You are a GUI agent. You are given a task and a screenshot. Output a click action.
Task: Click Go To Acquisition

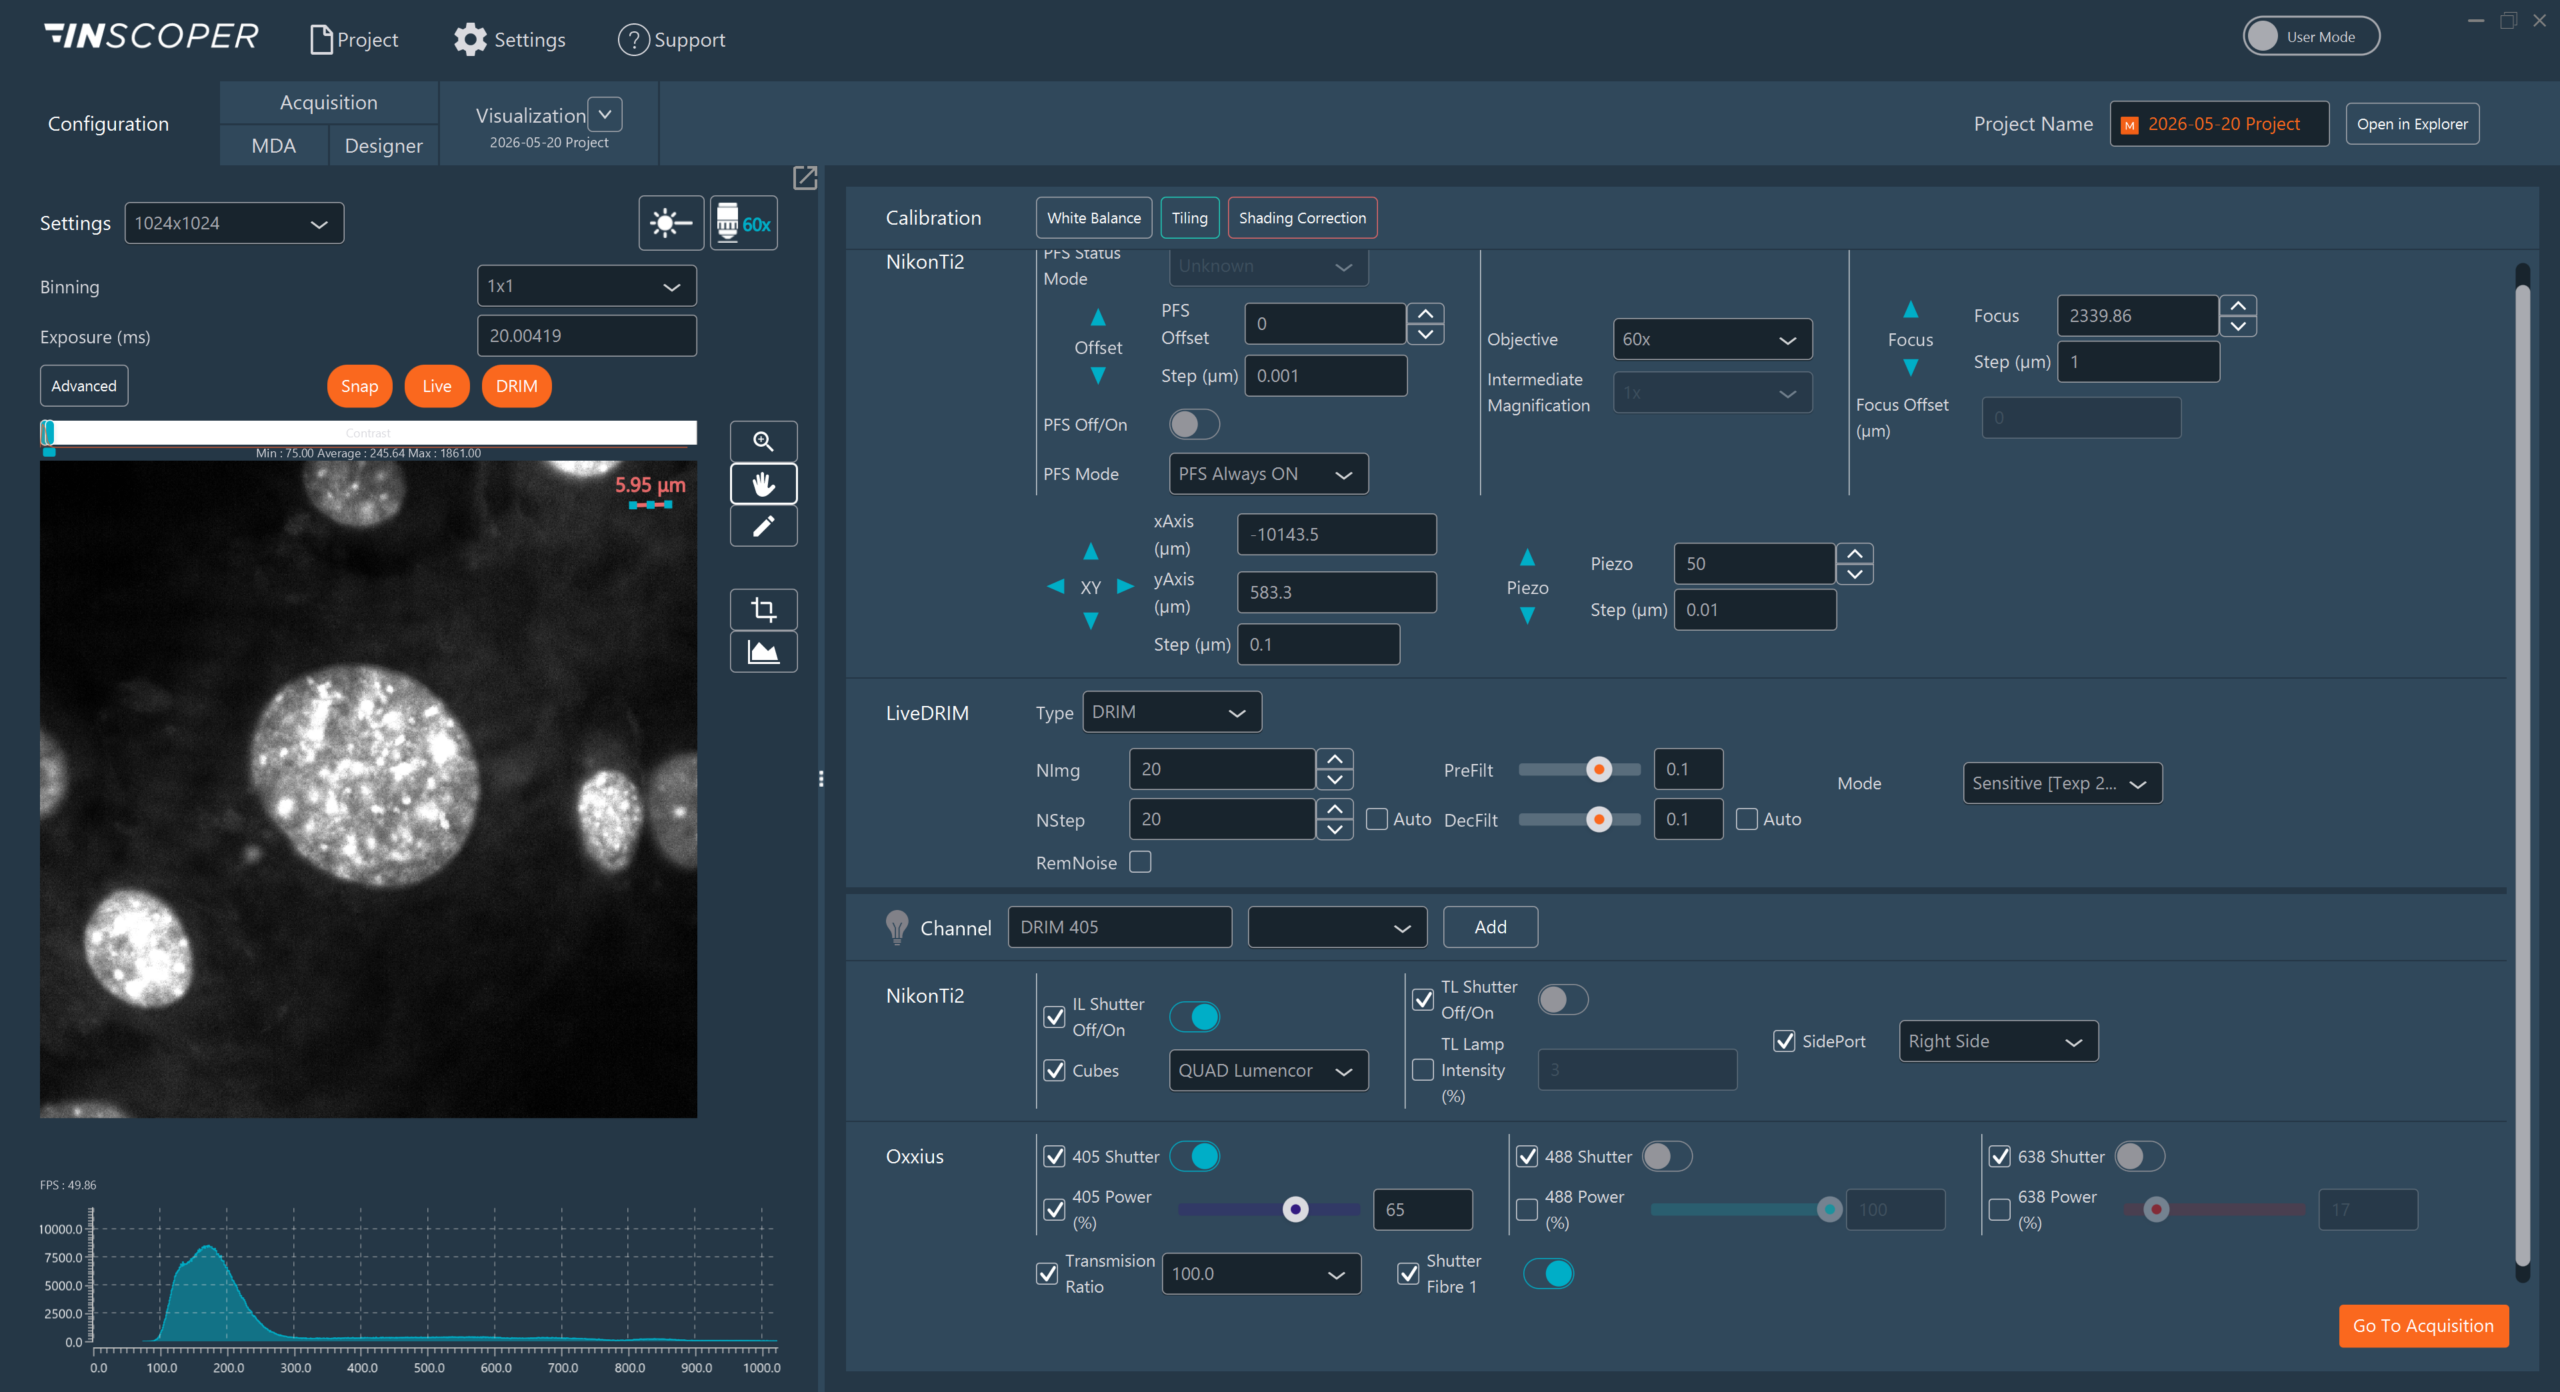(x=2423, y=1325)
